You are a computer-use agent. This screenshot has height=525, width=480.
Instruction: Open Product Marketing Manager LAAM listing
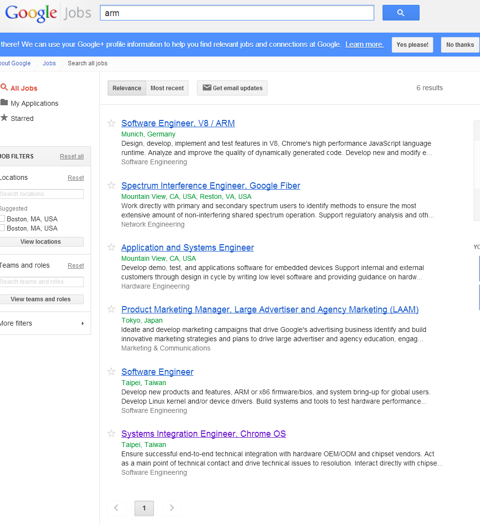[270, 309]
